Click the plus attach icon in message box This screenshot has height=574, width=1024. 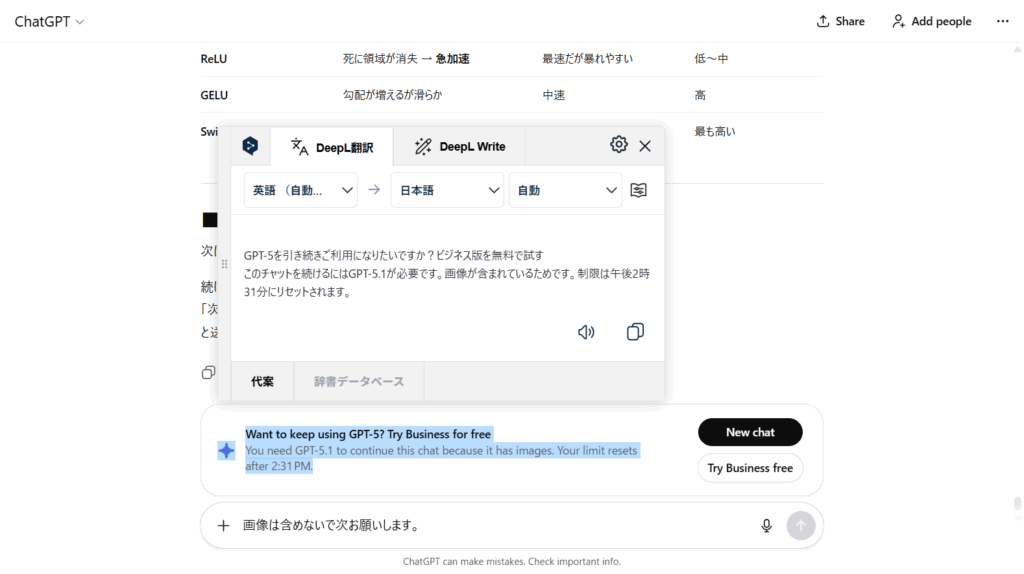[223, 525]
